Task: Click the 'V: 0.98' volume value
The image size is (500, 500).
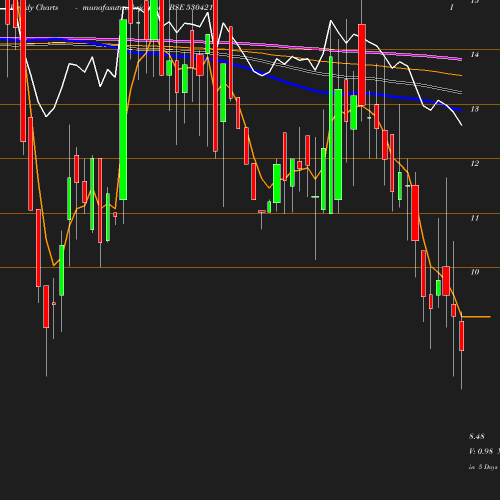Action: pos(481,451)
